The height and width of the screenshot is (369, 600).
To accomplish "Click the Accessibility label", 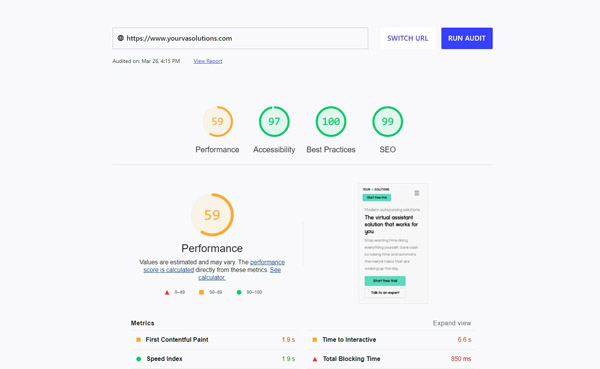I will (274, 150).
